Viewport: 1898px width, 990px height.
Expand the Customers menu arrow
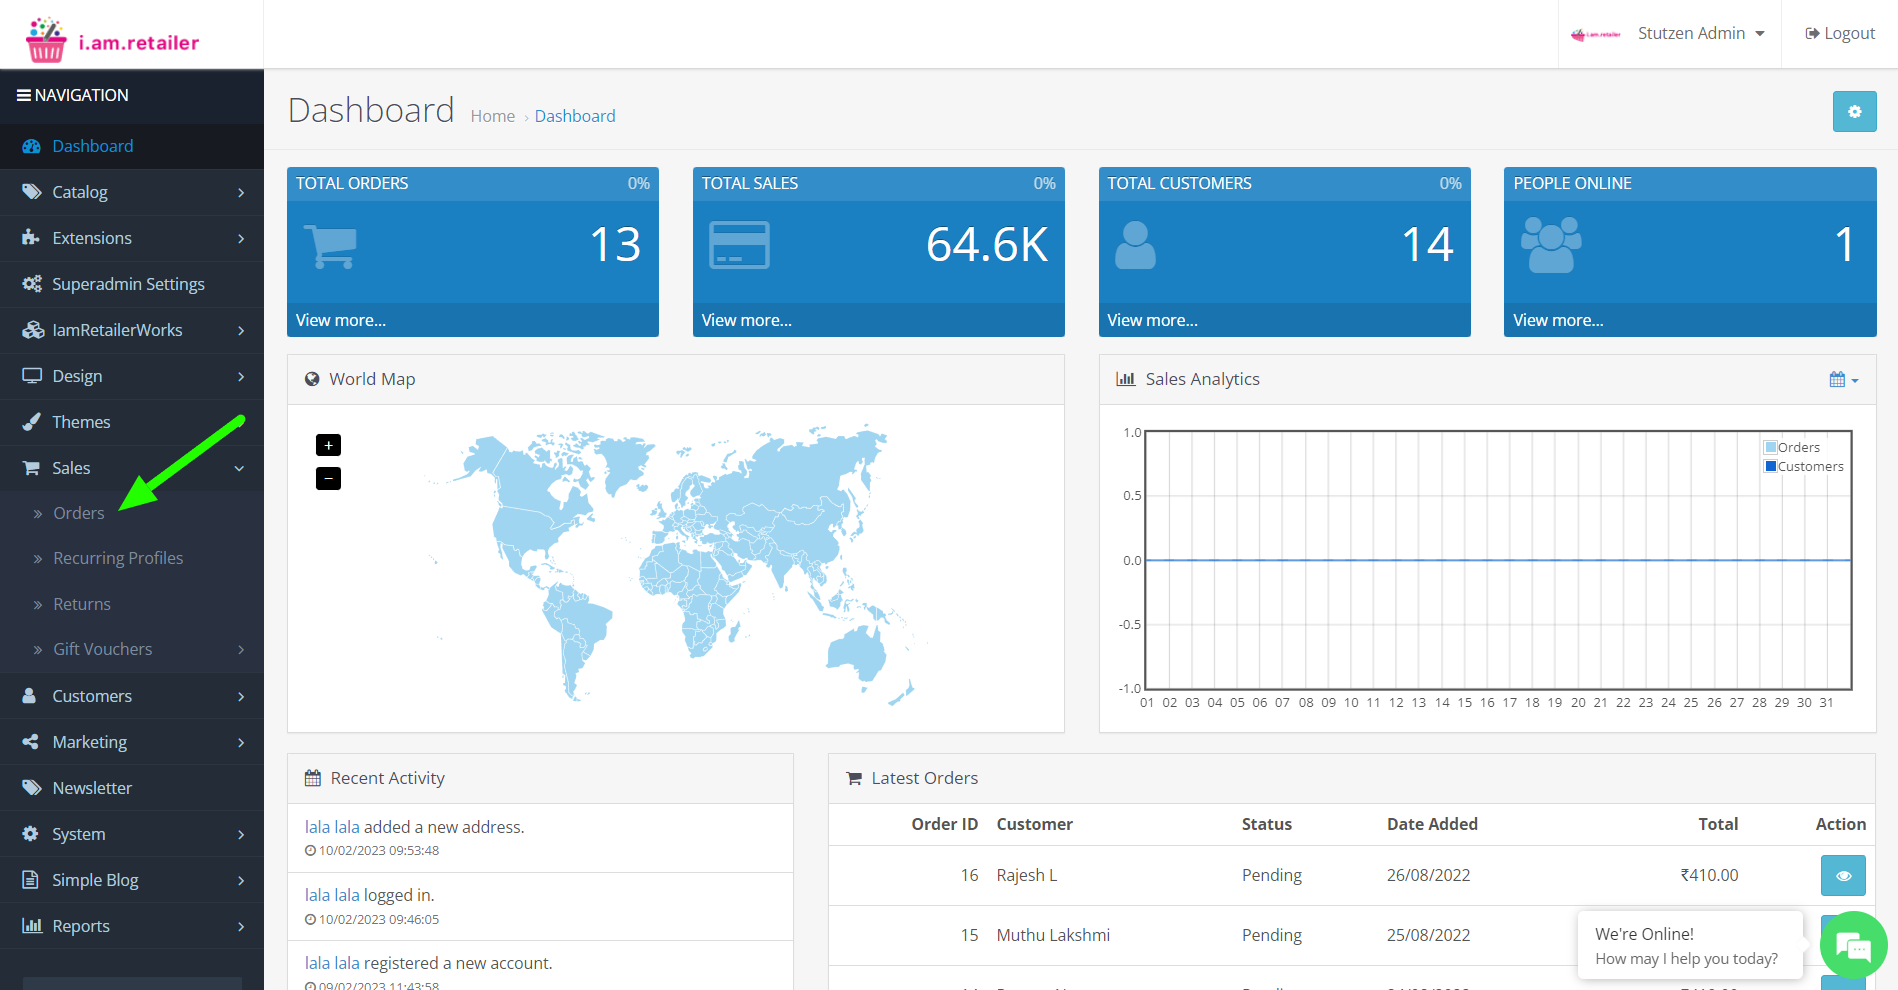point(241,696)
